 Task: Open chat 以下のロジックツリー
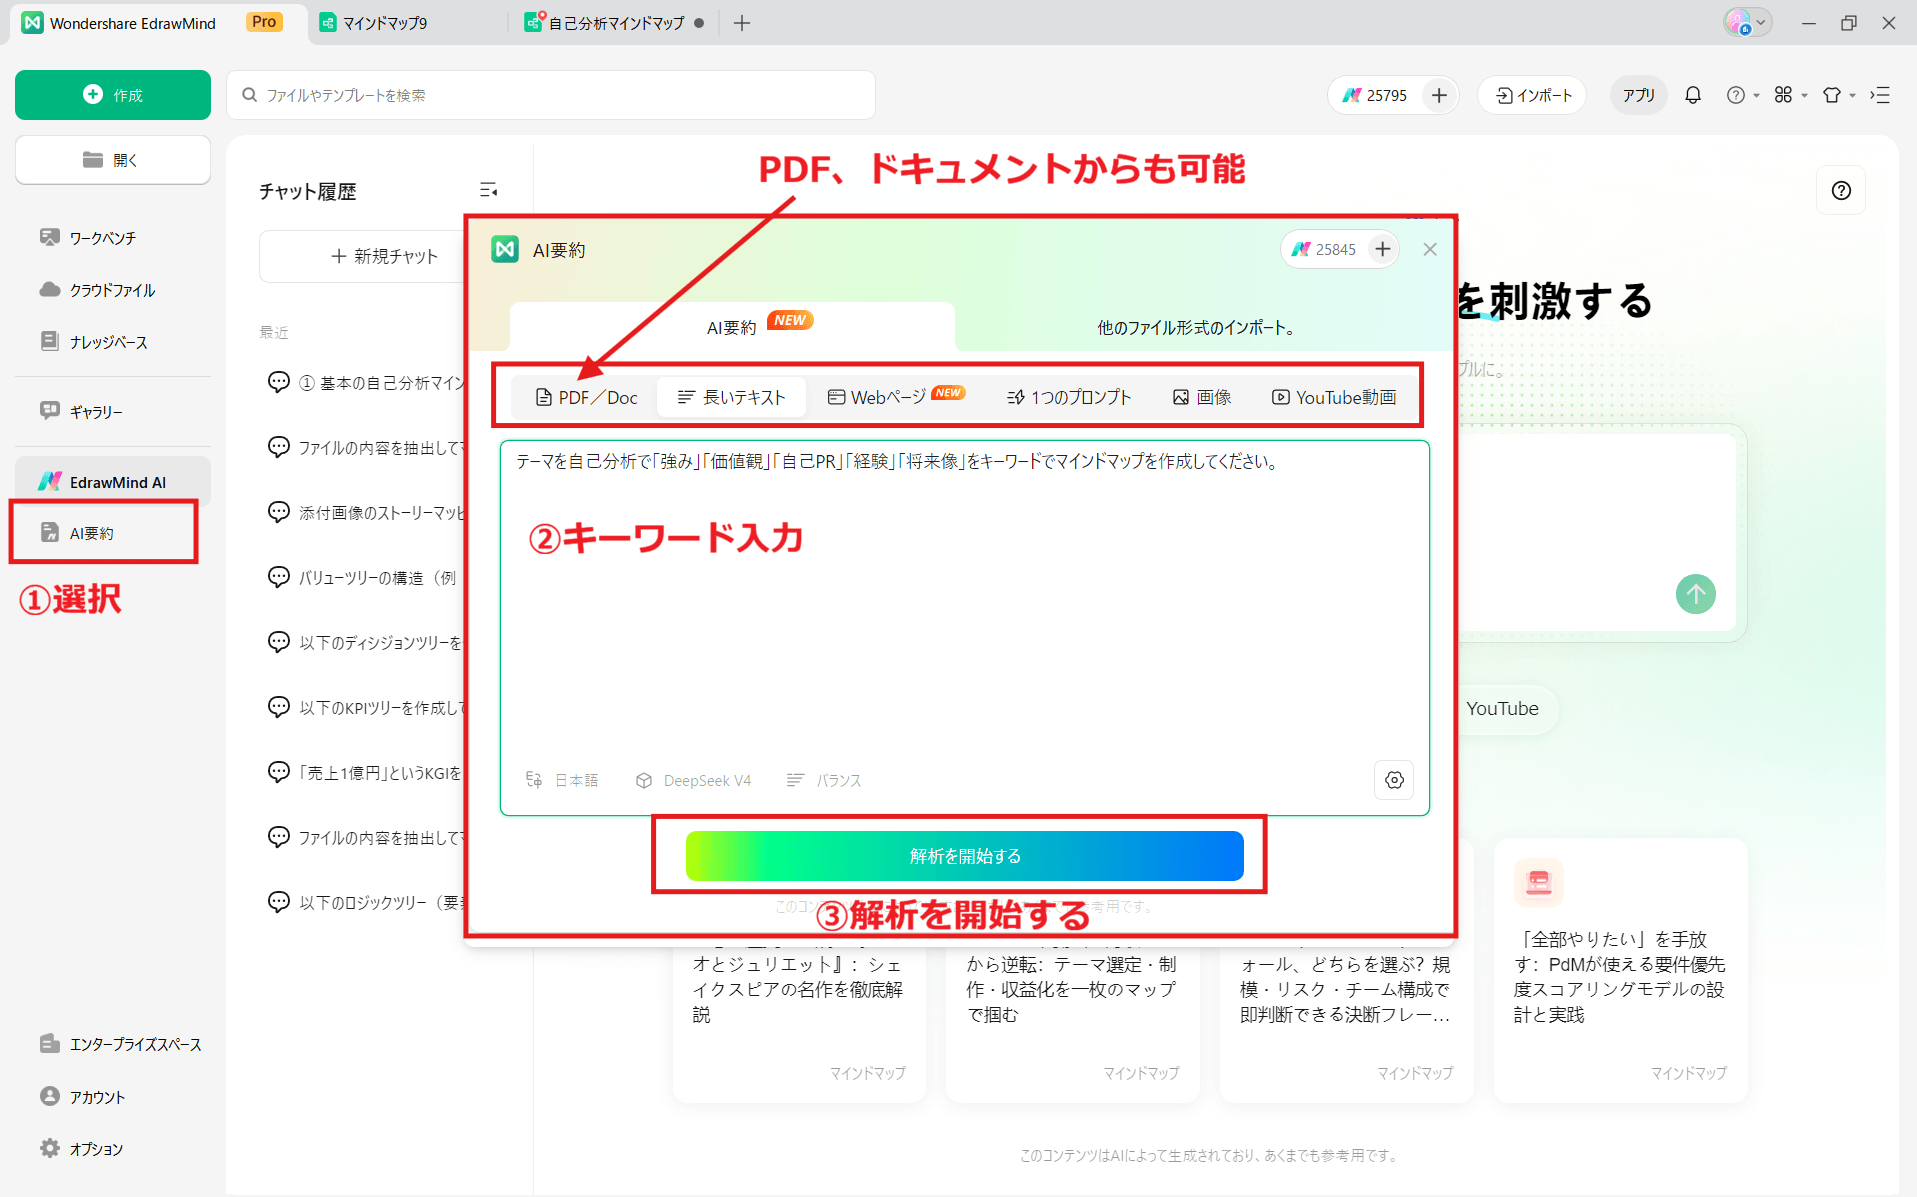click(366, 902)
